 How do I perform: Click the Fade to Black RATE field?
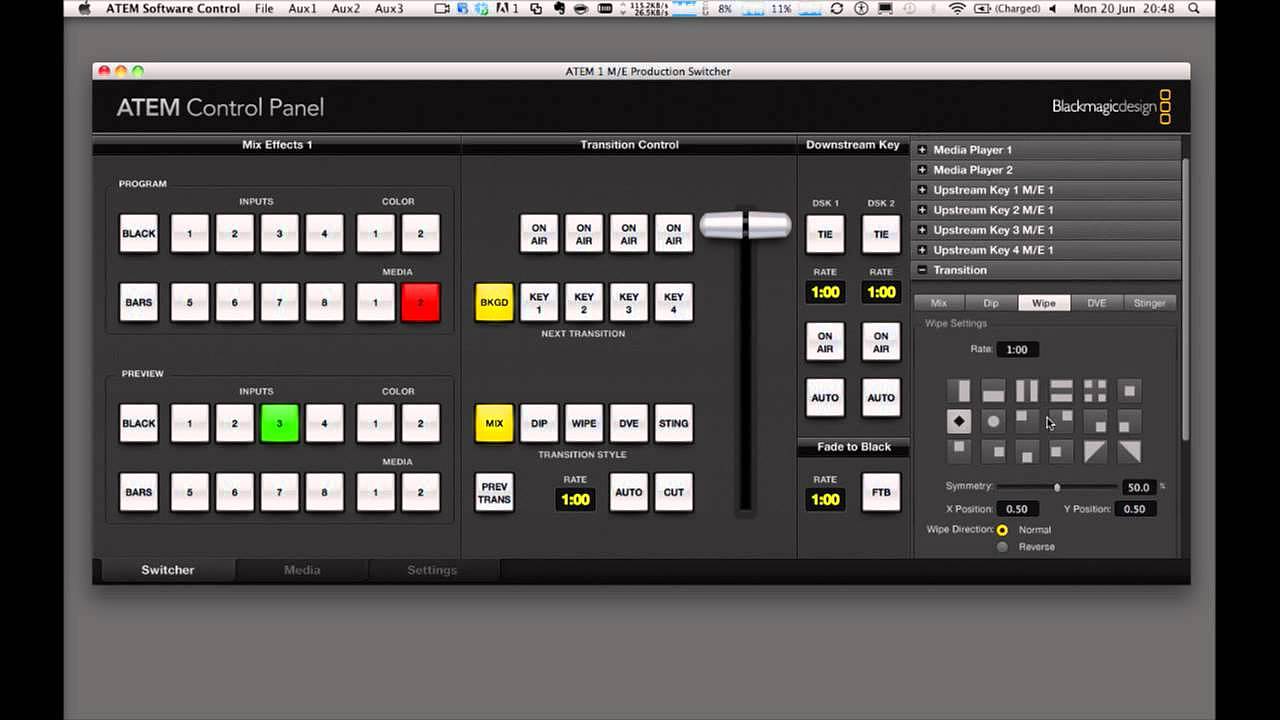click(x=826, y=499)
